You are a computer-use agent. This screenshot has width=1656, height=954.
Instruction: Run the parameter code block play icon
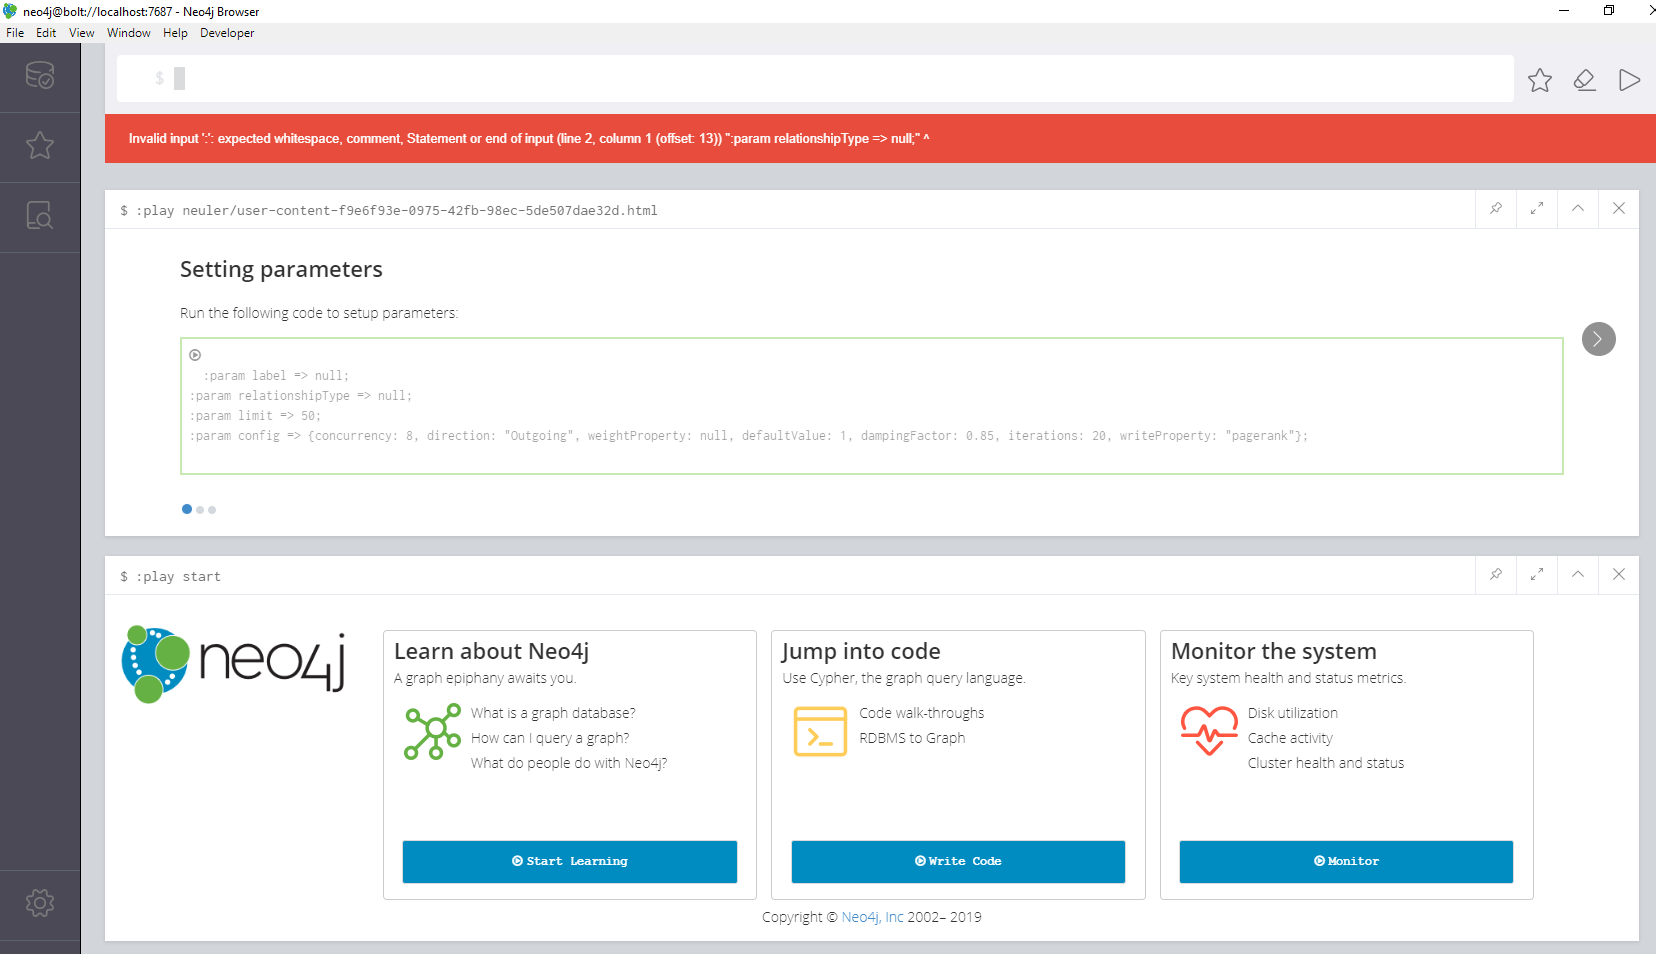click(195, 355)
